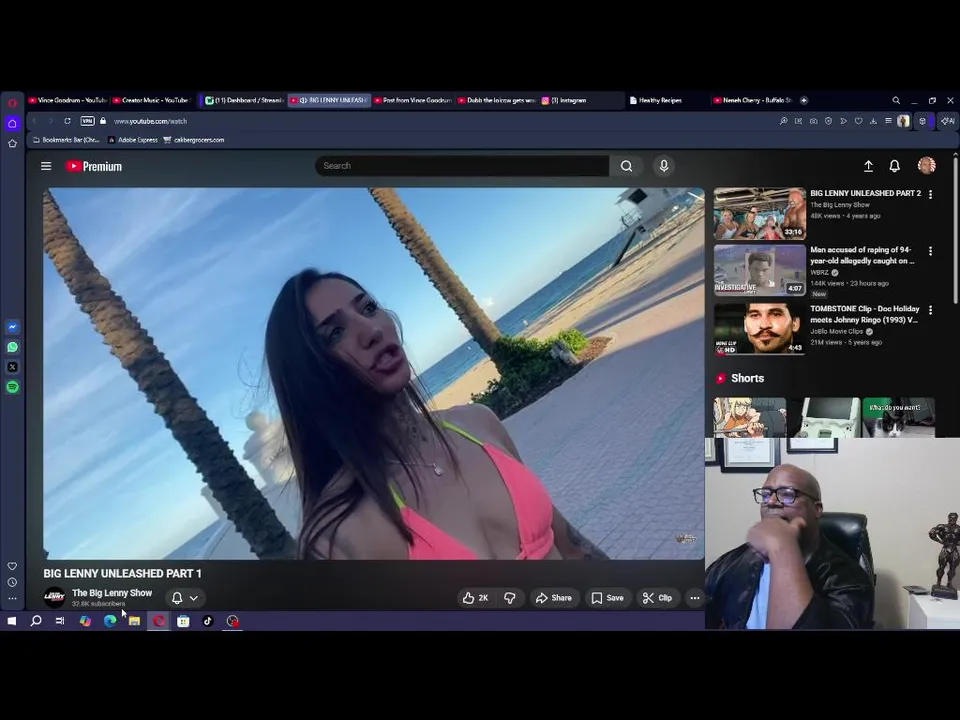The height and width of the screenshot is (720, 960).
Task: Open Opera sidebar heart pinboards icon
Action: pos(12,566)
